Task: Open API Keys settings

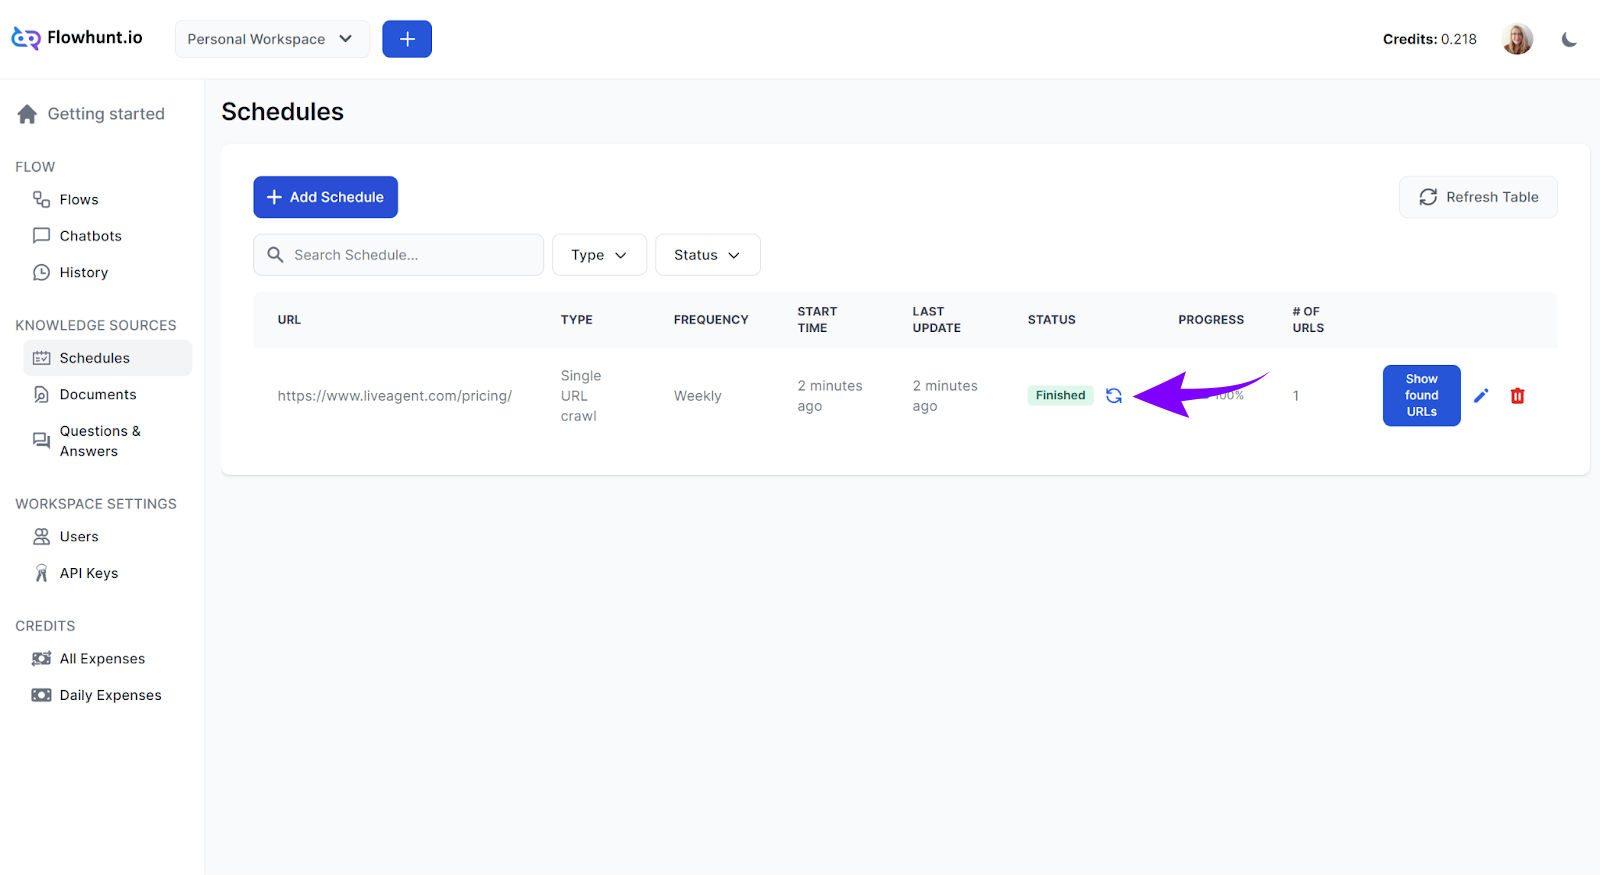Action: pos(88,573)
